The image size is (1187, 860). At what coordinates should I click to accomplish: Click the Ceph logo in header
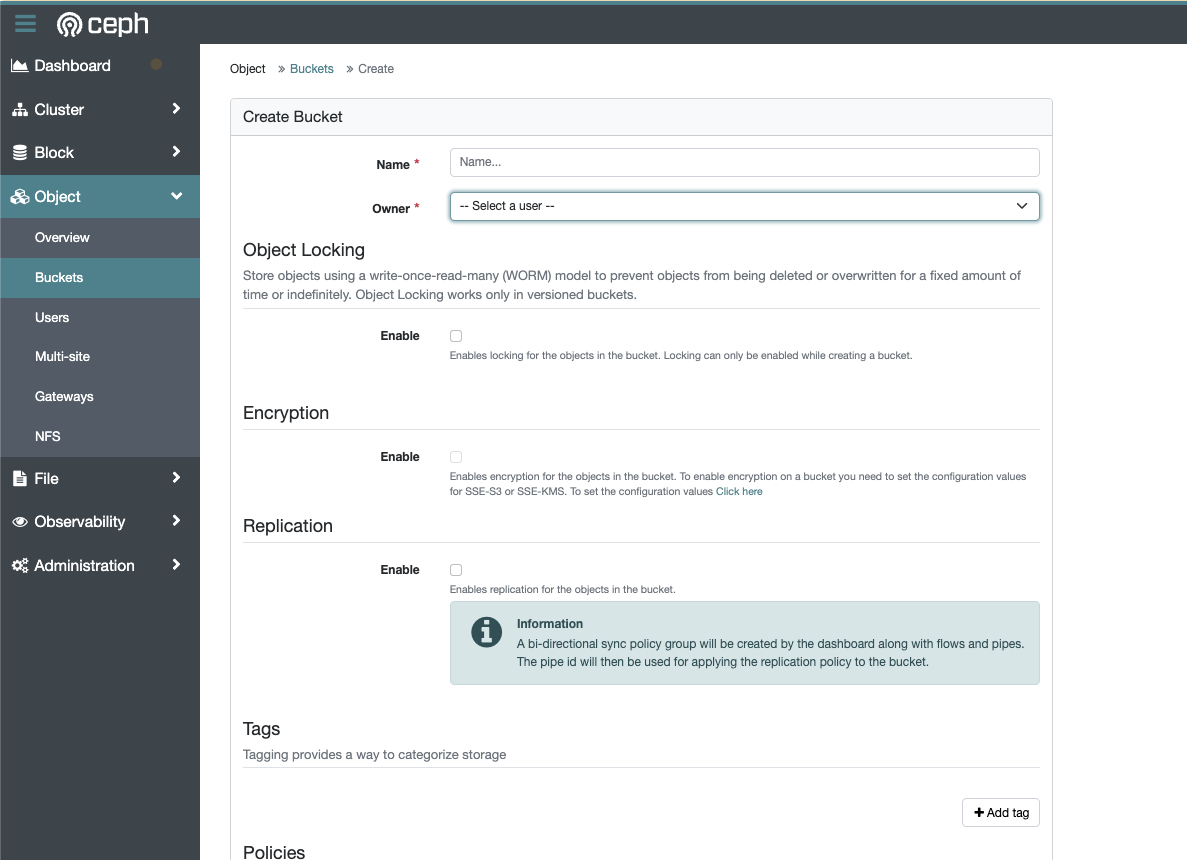coord(103,23)
